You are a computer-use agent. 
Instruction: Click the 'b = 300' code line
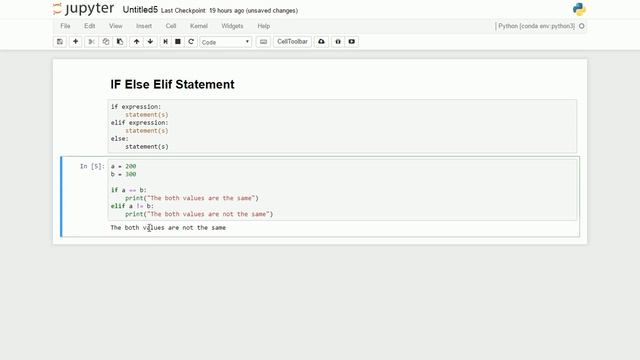[x=123, y=174]
